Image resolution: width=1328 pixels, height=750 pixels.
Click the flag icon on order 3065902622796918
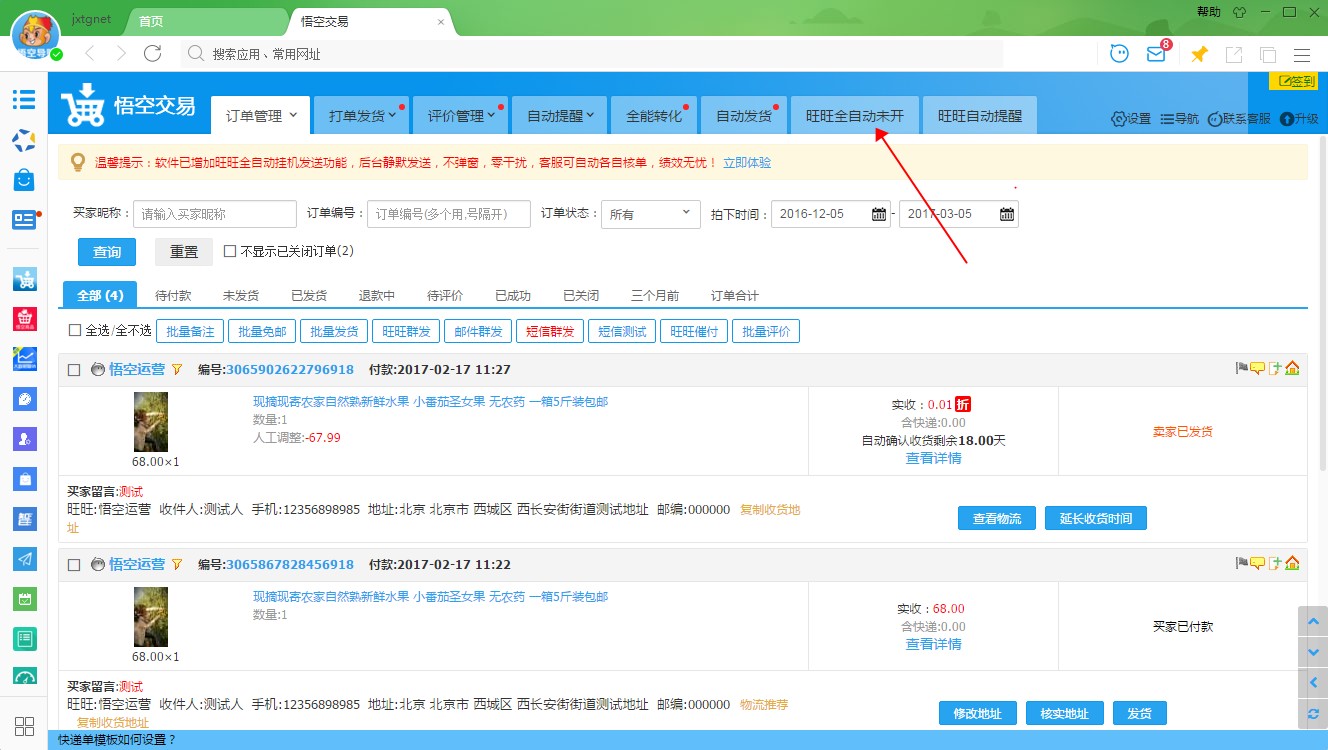click(x=1242, y=369)
